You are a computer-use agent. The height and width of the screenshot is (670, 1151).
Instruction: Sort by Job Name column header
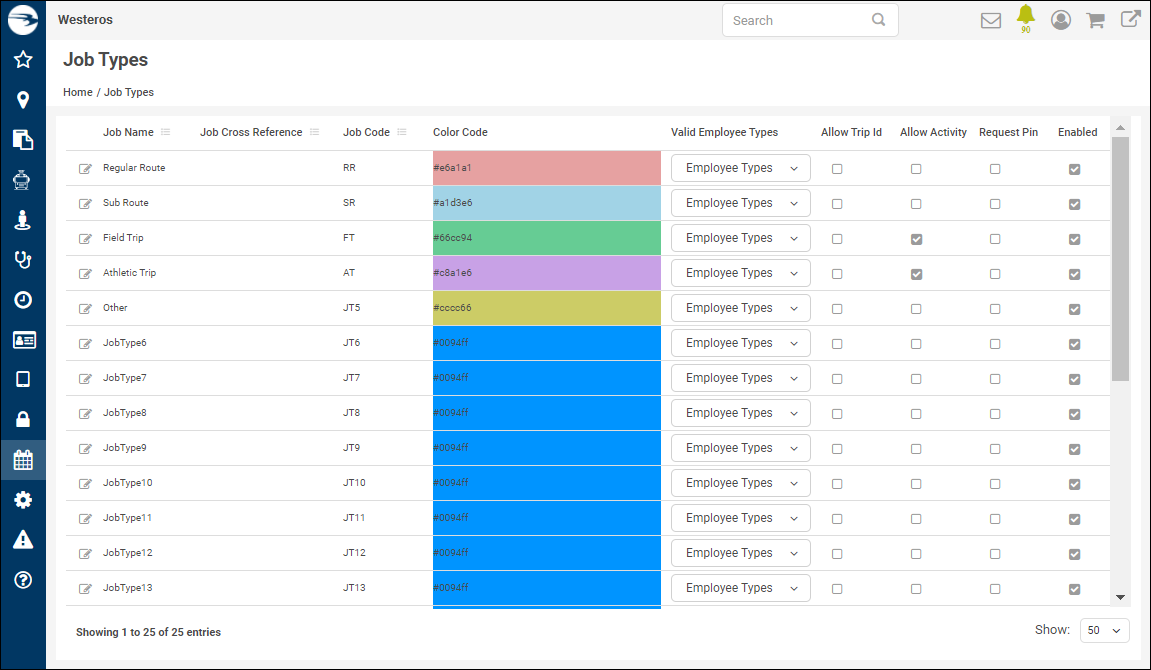click(128, 132)
